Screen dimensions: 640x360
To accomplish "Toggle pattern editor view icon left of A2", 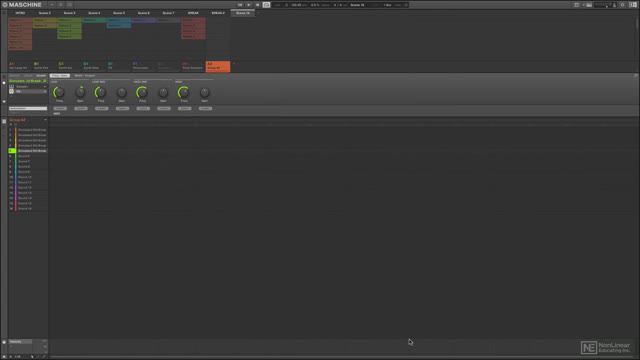I will 4,121.
